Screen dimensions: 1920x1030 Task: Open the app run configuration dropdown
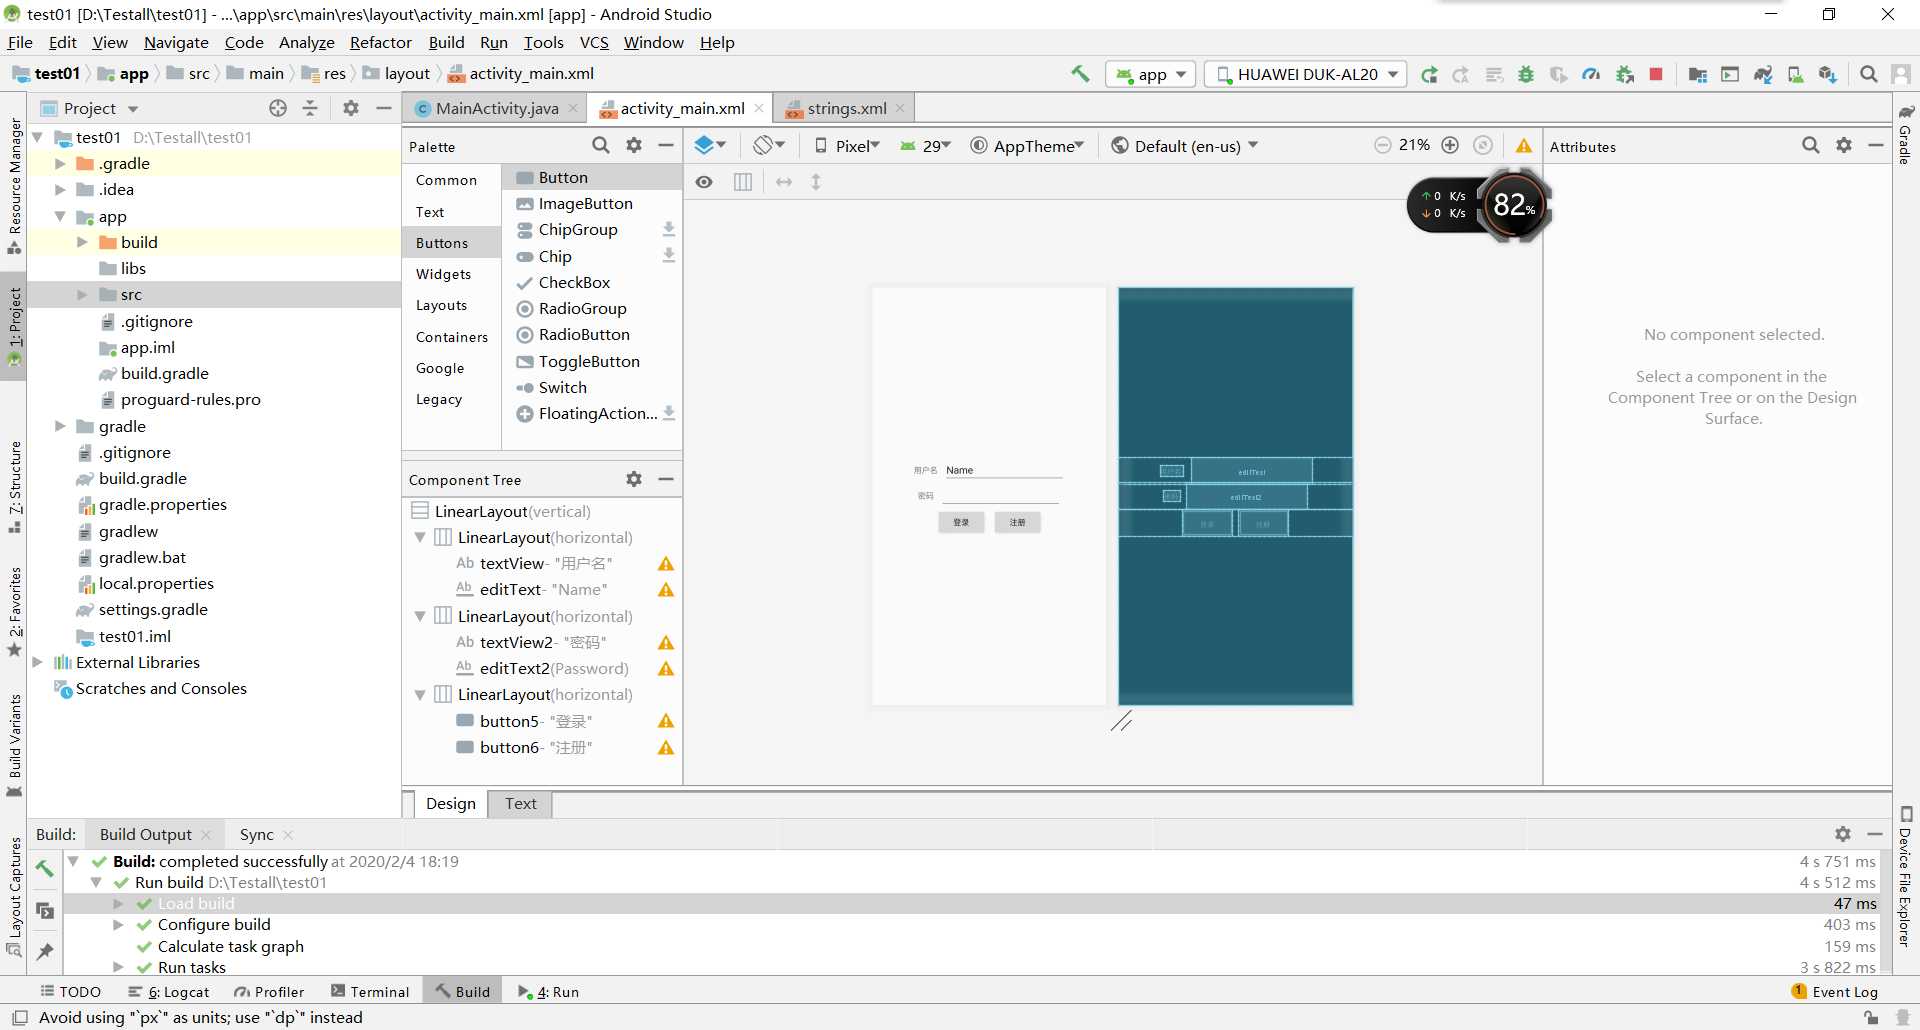pyautogui.click(x=1151, y=74)
